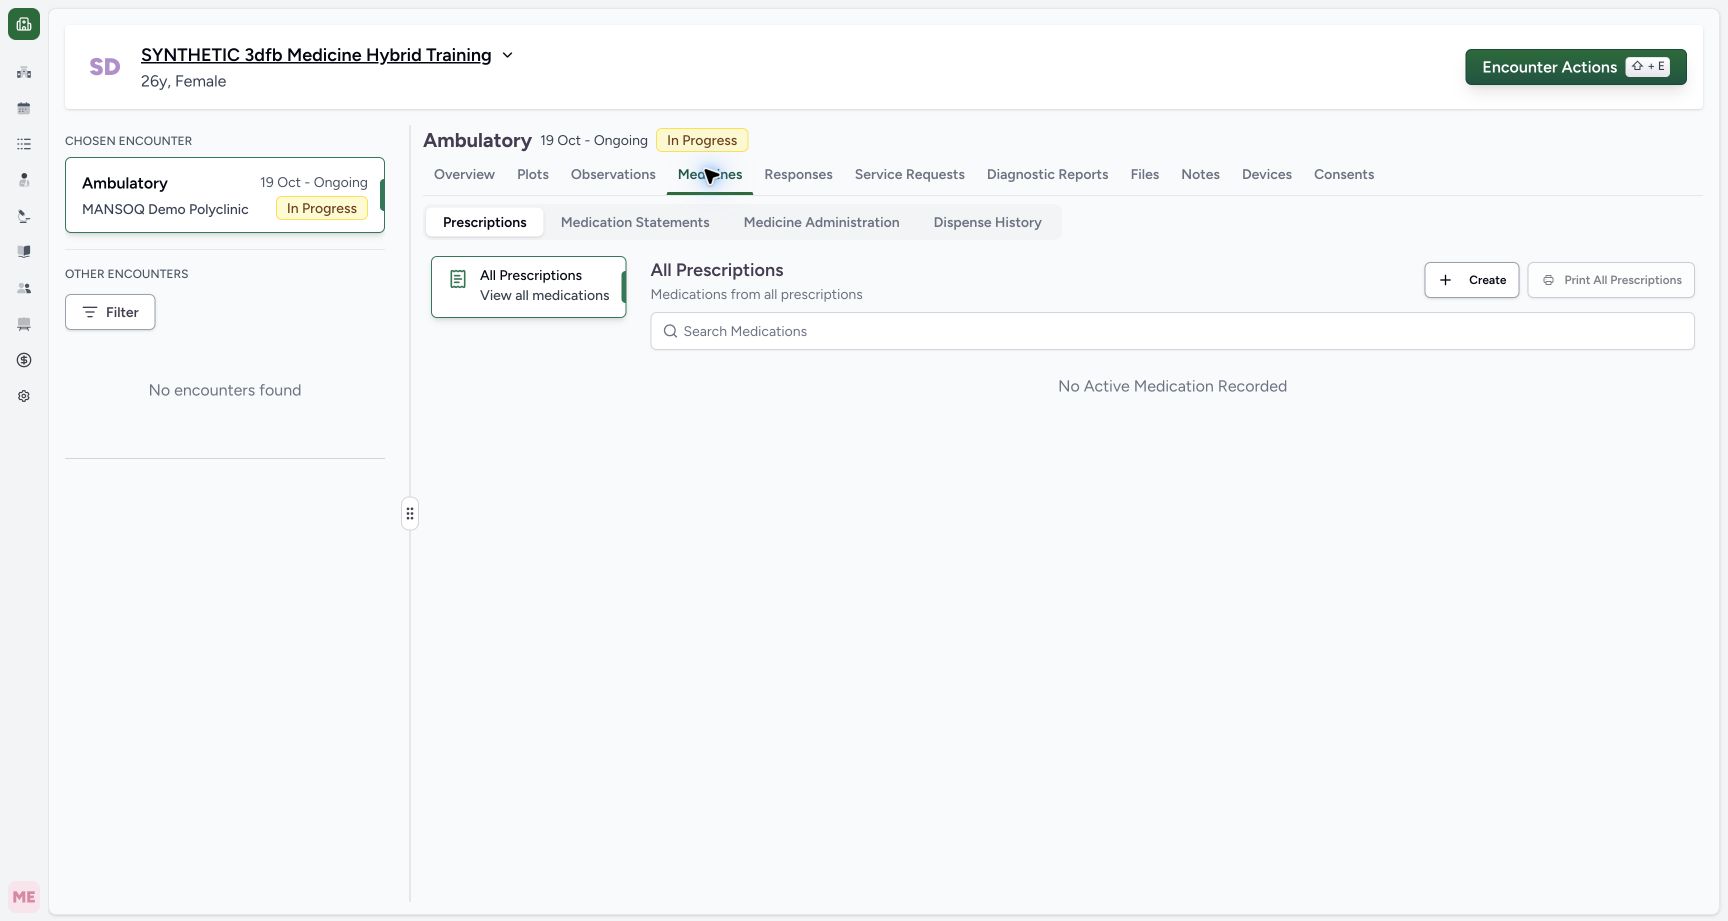Image resolution: width=1728 pixels, height=921 pixels.
Task: Select the Dispense History sub-tab
Action: tap(988, 222)
